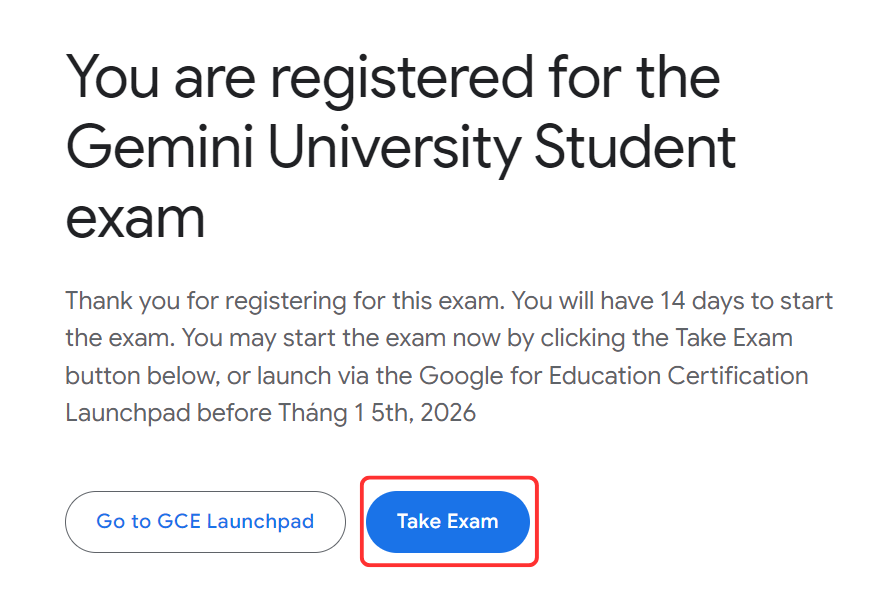Click the phrase "to start" ending the first paragraph line
The height and width of the screenshot is (616, 873).
coord(797,301)
